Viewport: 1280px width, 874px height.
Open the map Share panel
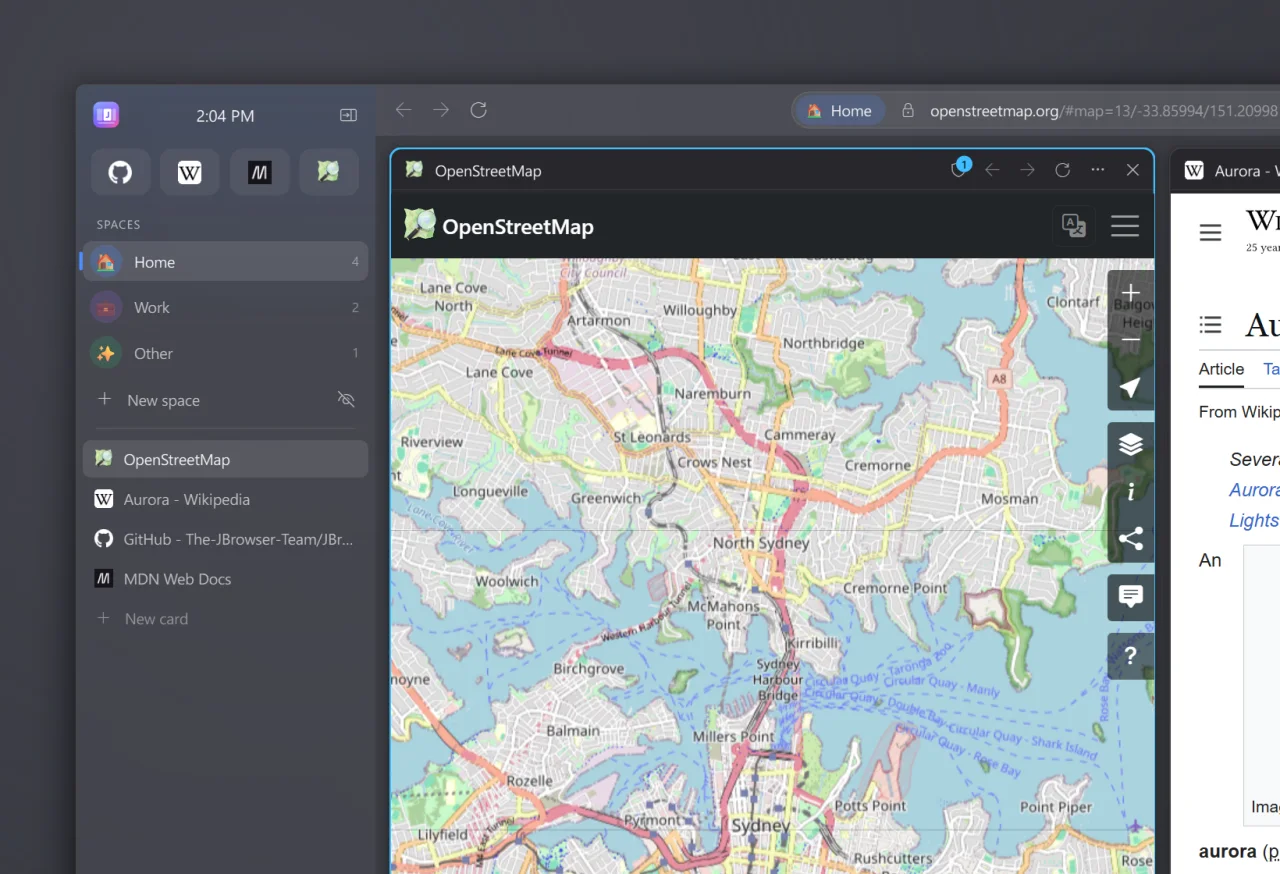click(1131, 540)
